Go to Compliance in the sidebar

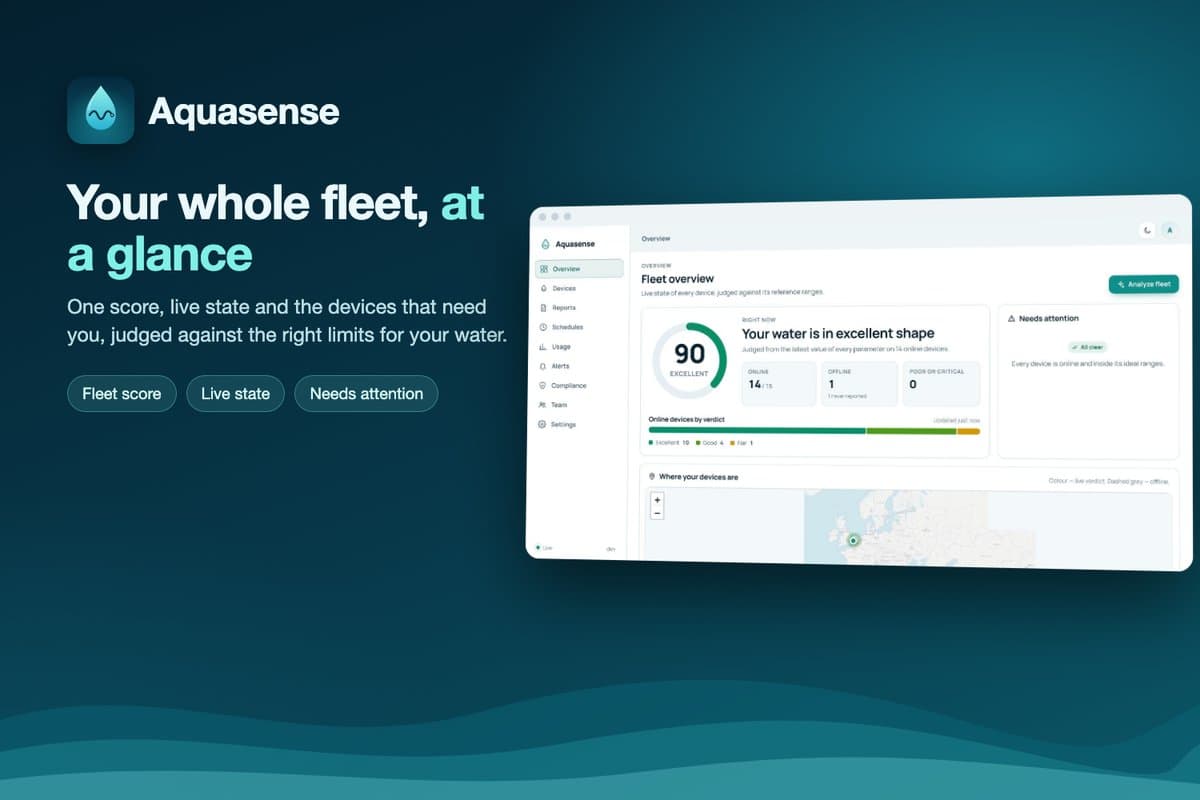point(579,385)
